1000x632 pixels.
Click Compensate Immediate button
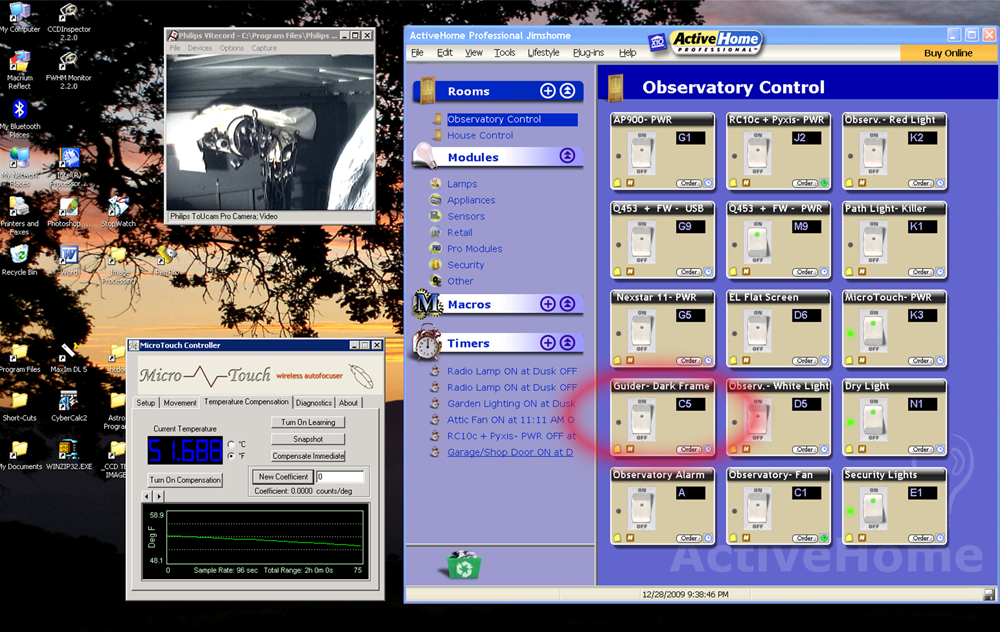pyautogui.click(x=308, y=456)
